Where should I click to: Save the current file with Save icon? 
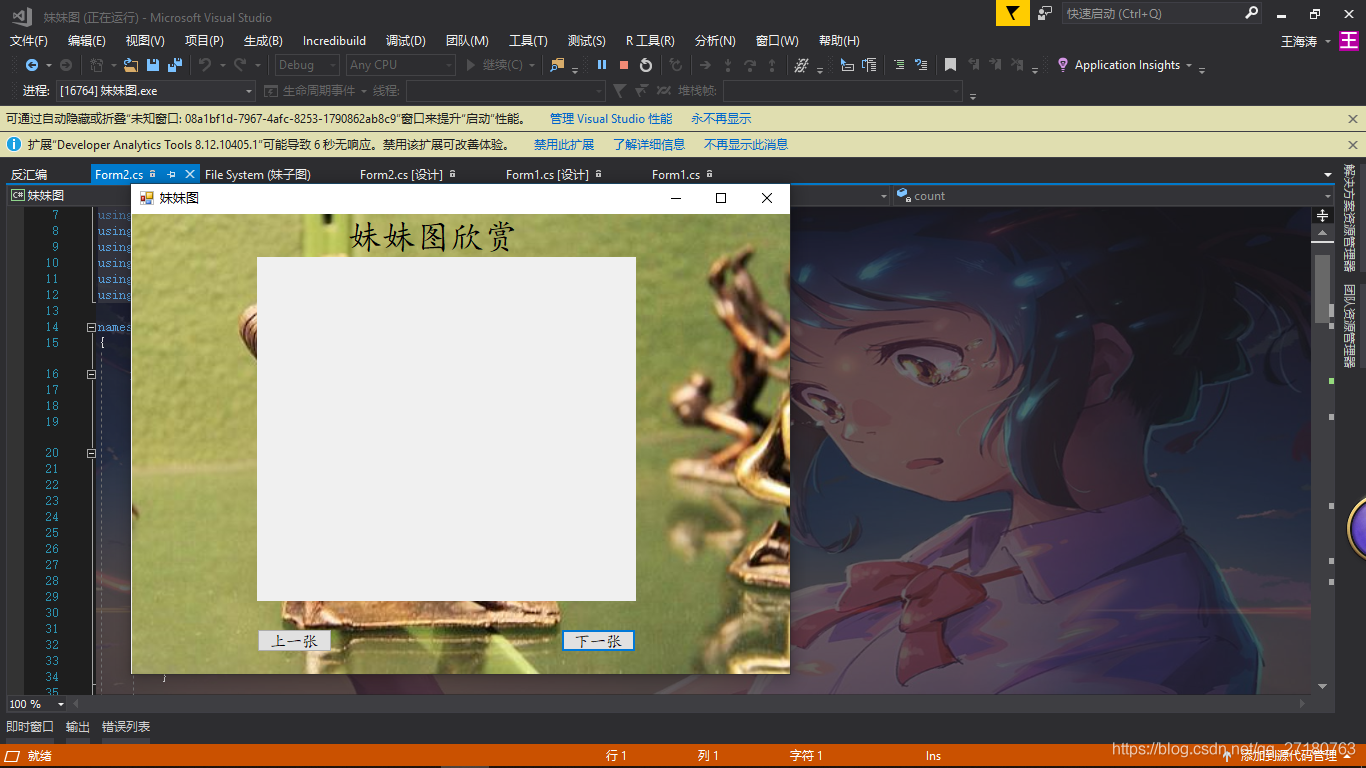153,65
